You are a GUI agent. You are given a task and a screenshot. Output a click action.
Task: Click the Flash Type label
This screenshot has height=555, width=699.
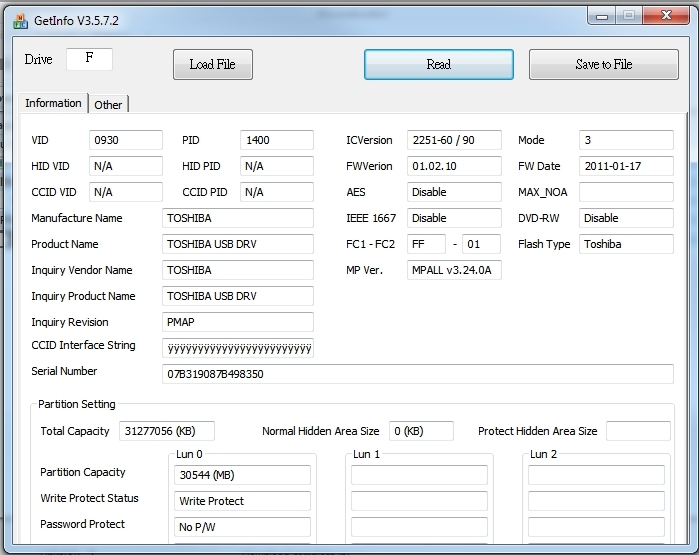(x=544, y=244)
